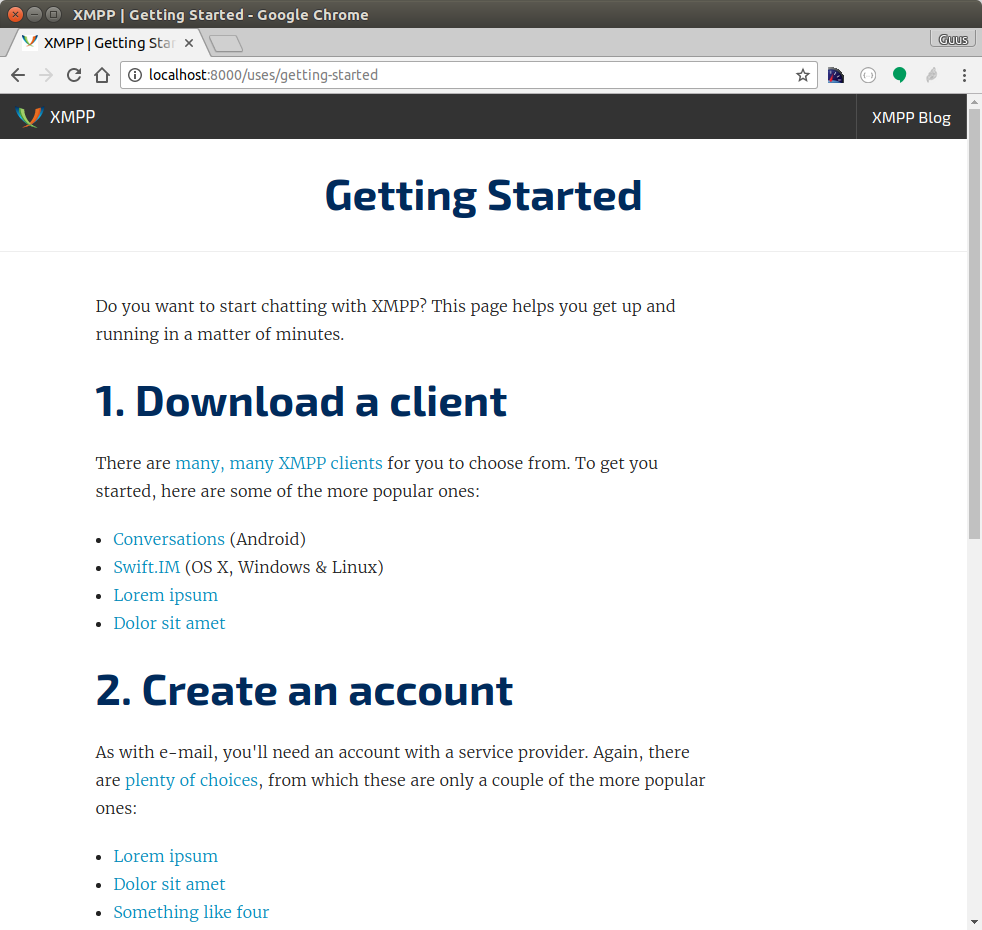Open the Conversations client link
The height and width of the screenshot is (930, 982).
(x=169, y=539)
